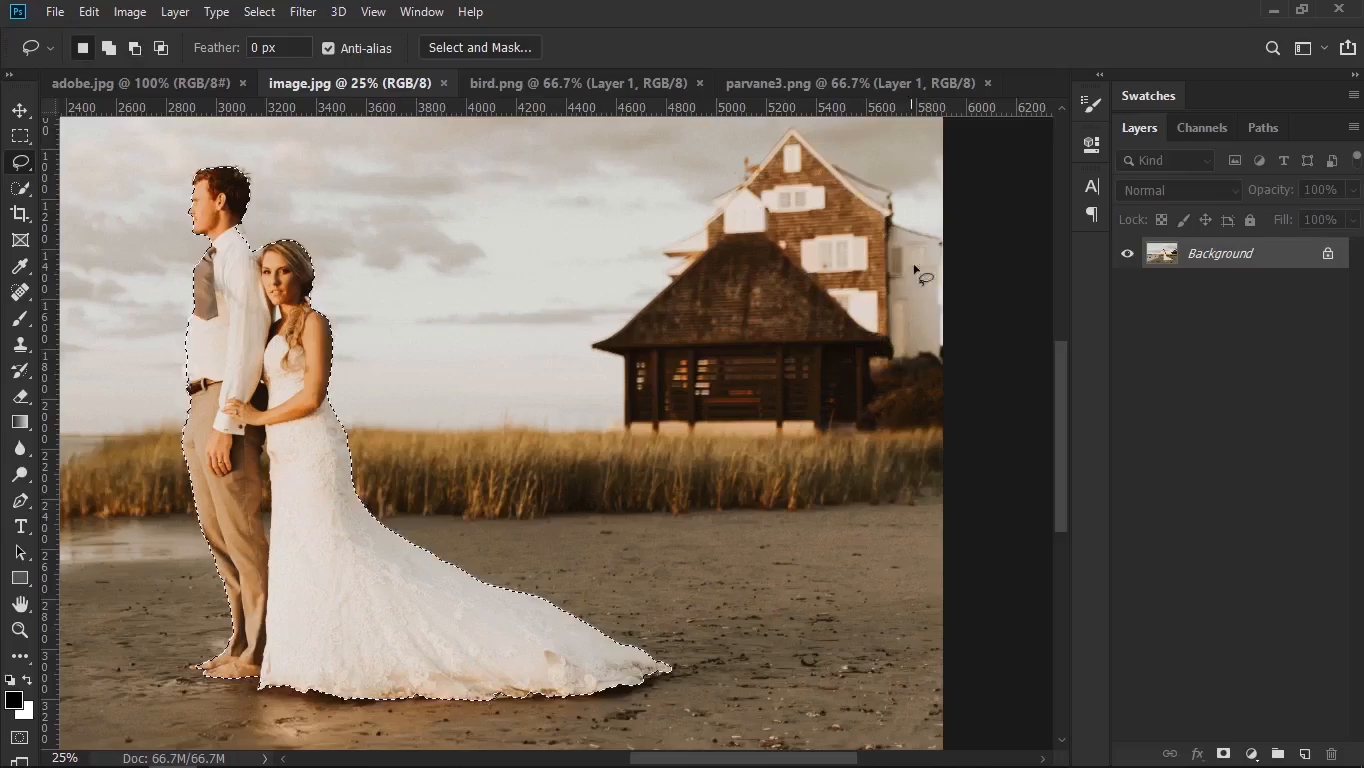Click the foreground color swatch
The height and width of the screenshot is (768, 1364).
point(14,700)
